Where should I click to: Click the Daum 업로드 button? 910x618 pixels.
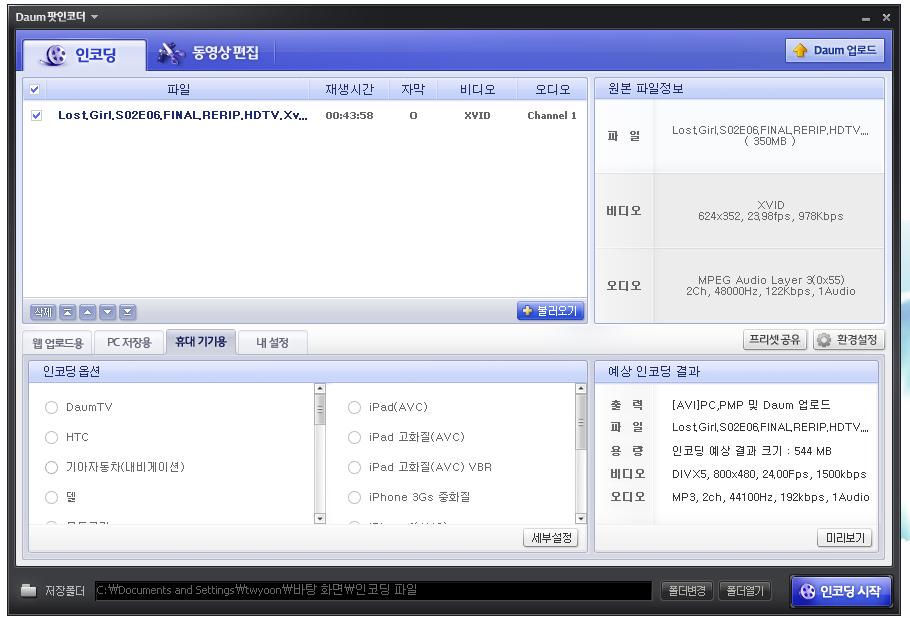[x=835, y=50]
